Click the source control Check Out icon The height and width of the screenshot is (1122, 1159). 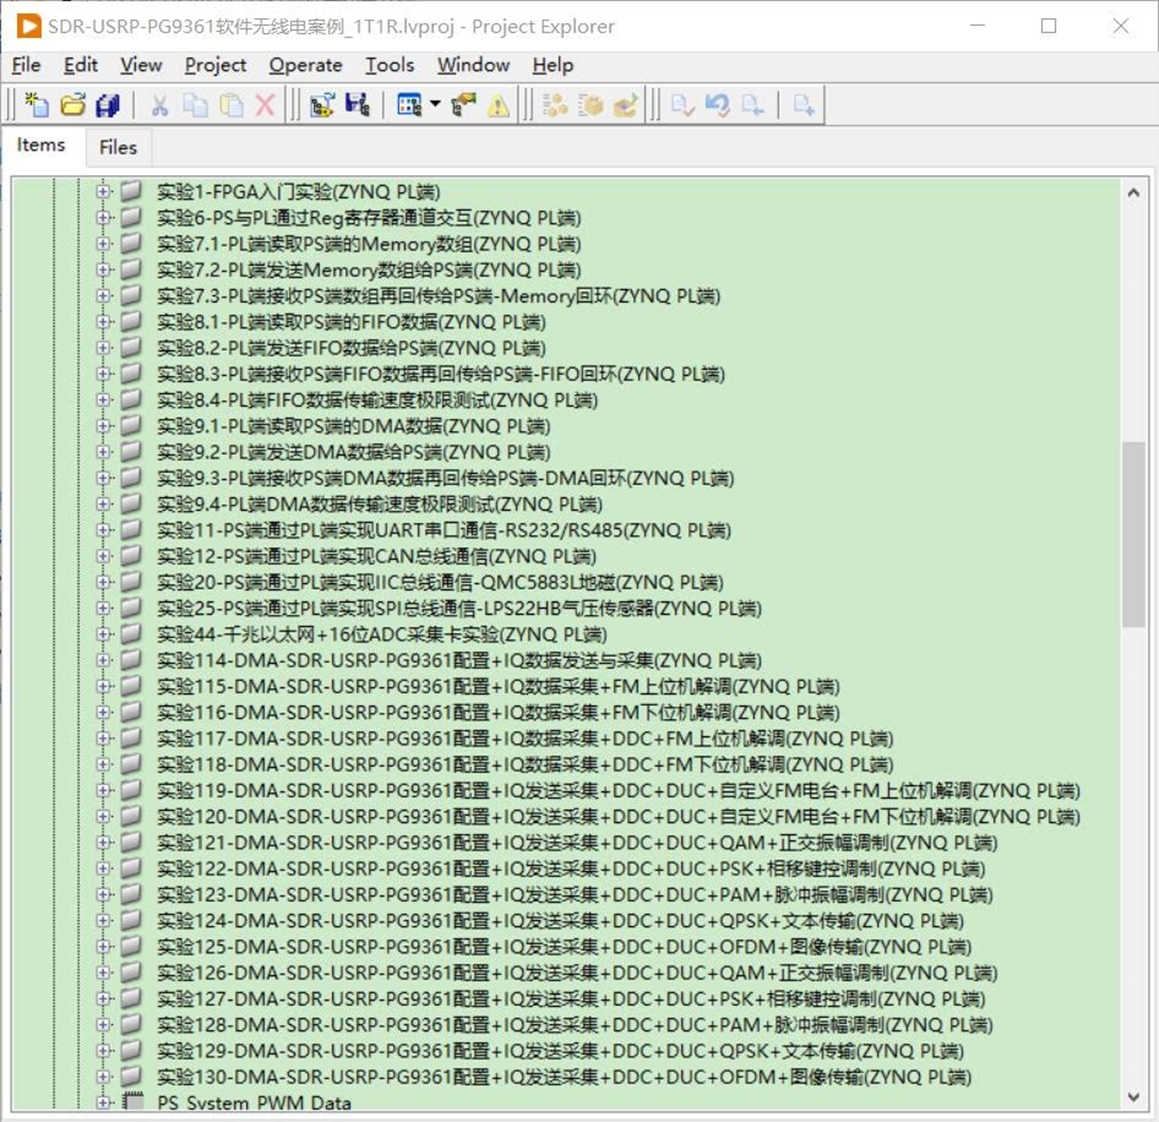tap(752, 105)
